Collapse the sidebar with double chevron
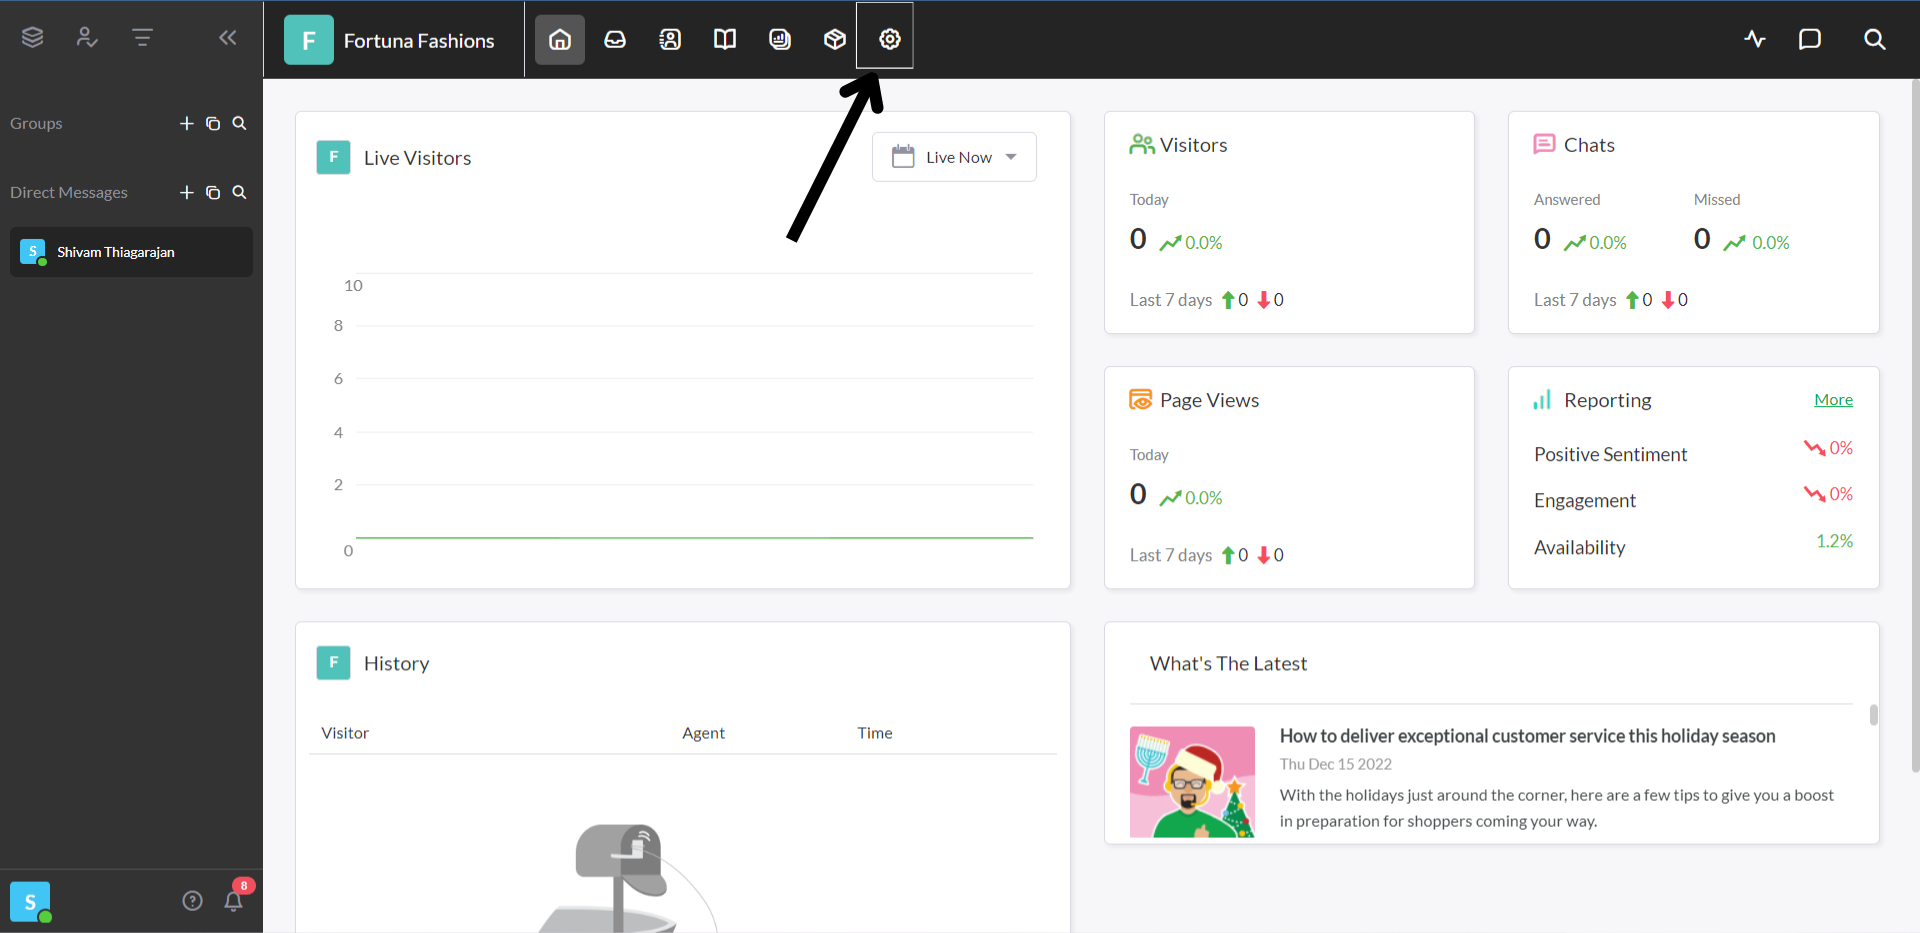The height and width of the screenshot is (933, 1920). (x=228, y=37)
